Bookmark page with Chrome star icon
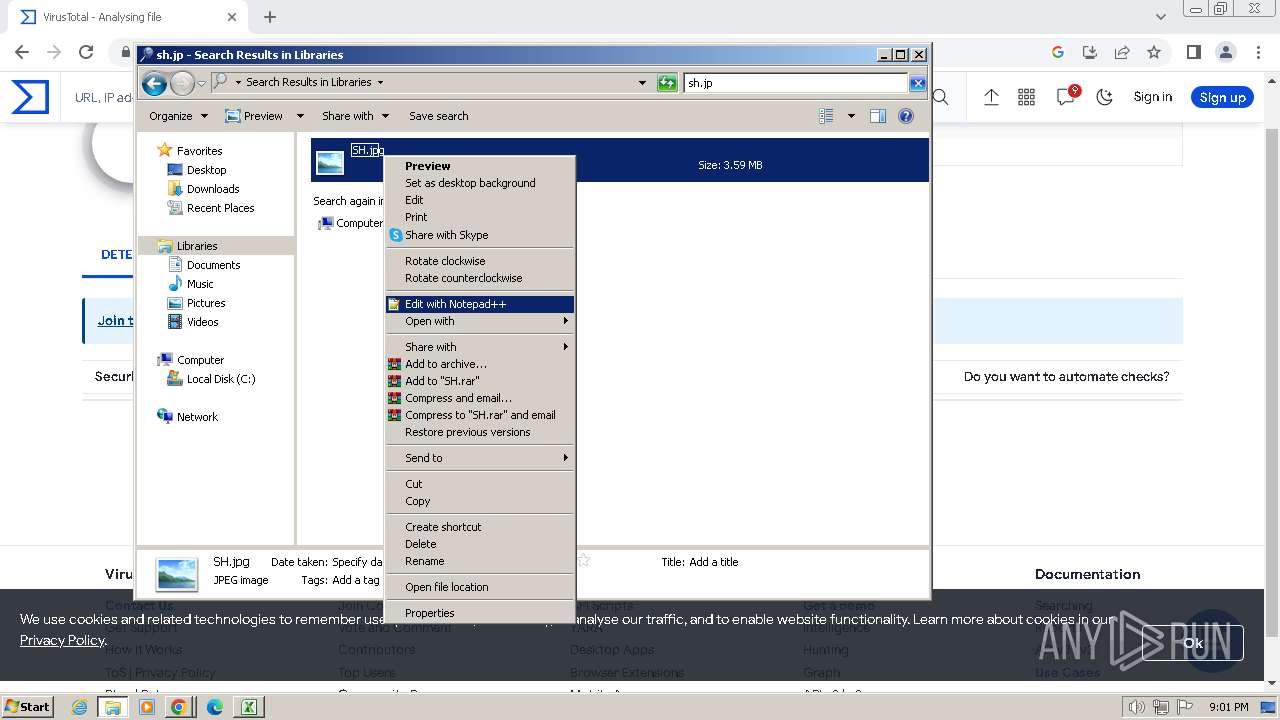Viewport: 1280px width, 720px height. tap(1154, 52)
